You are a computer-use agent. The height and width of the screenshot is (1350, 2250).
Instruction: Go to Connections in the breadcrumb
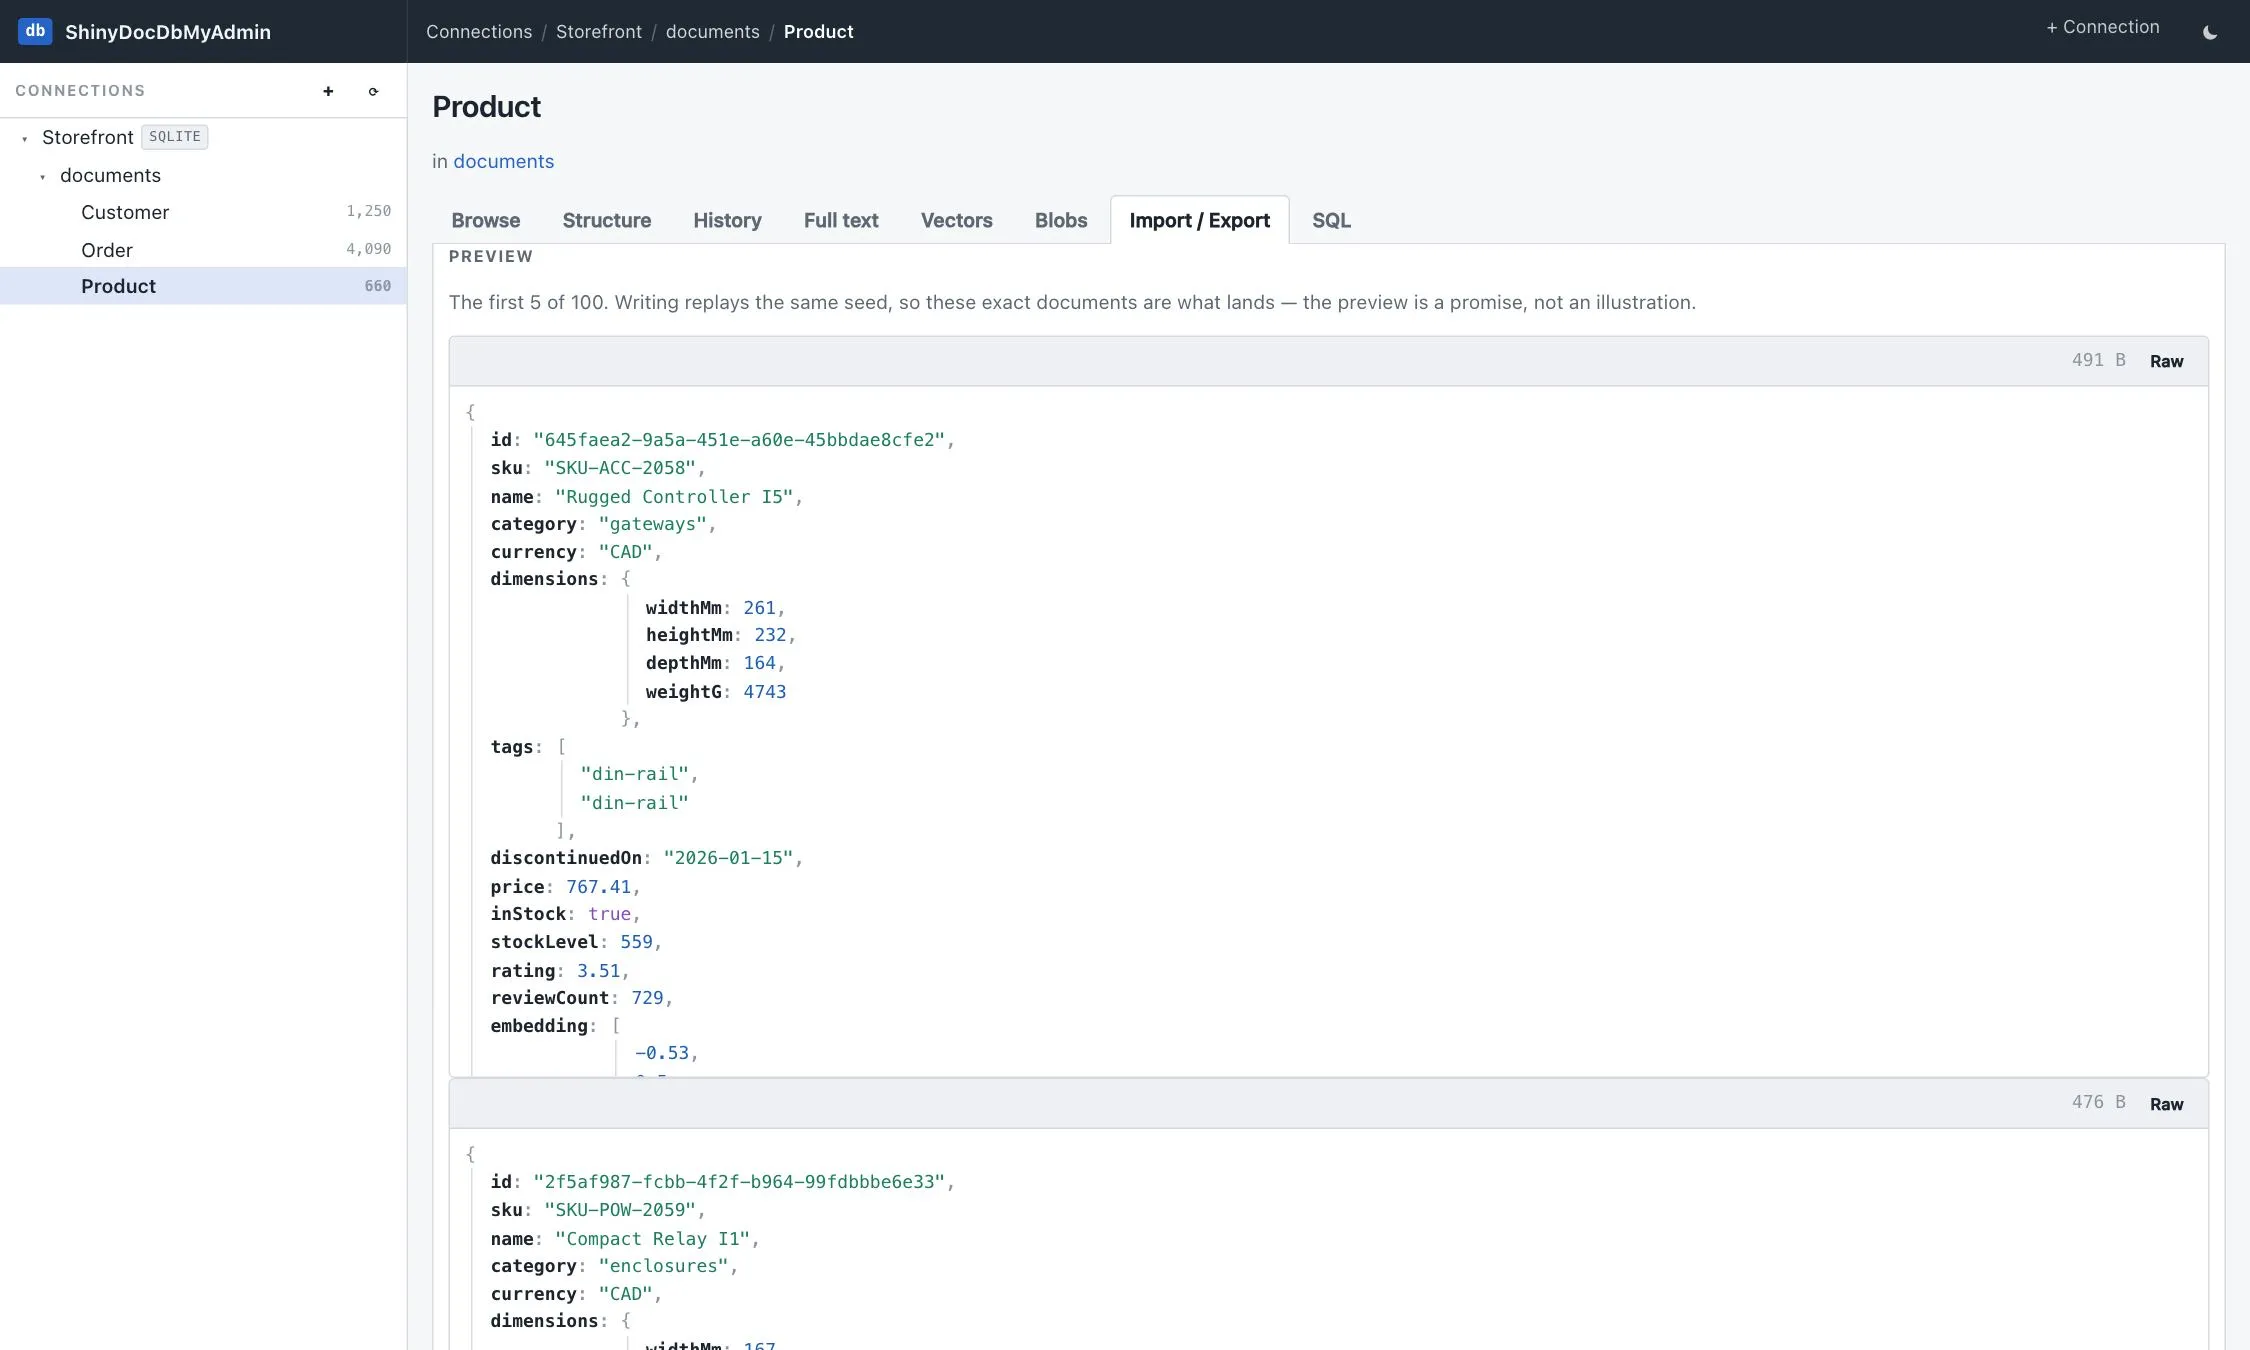coord(479,32)
